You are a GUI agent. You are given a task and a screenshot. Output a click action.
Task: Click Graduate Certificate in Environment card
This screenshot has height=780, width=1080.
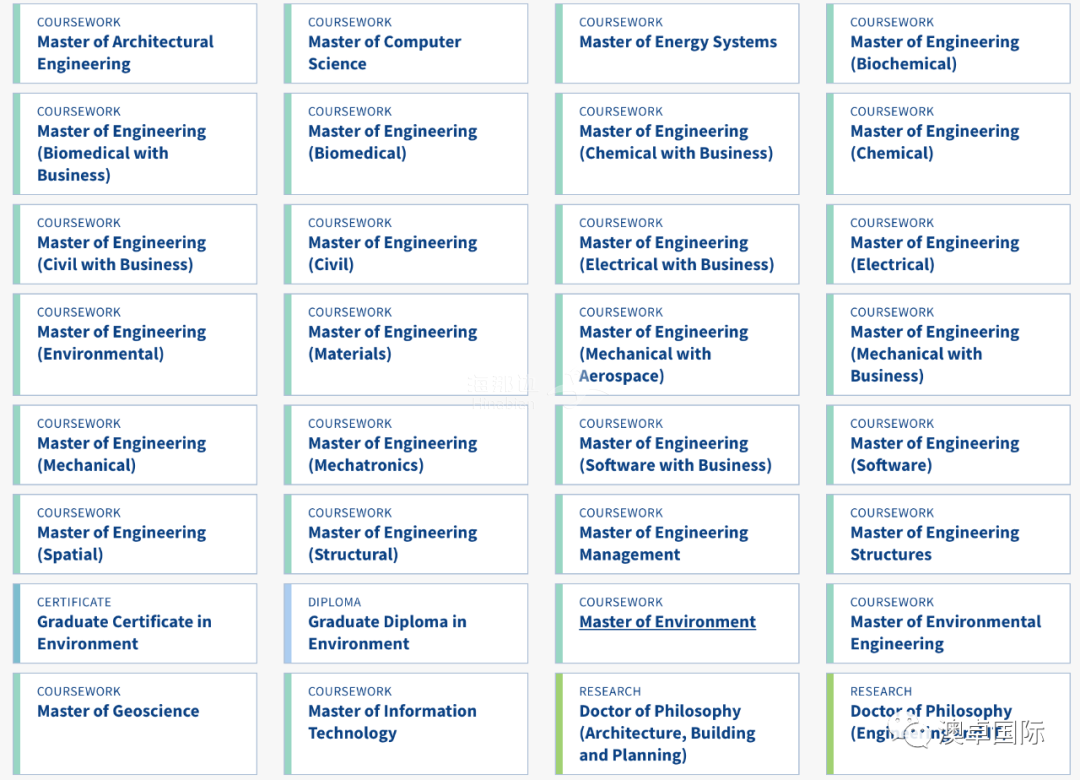point(135,624)
